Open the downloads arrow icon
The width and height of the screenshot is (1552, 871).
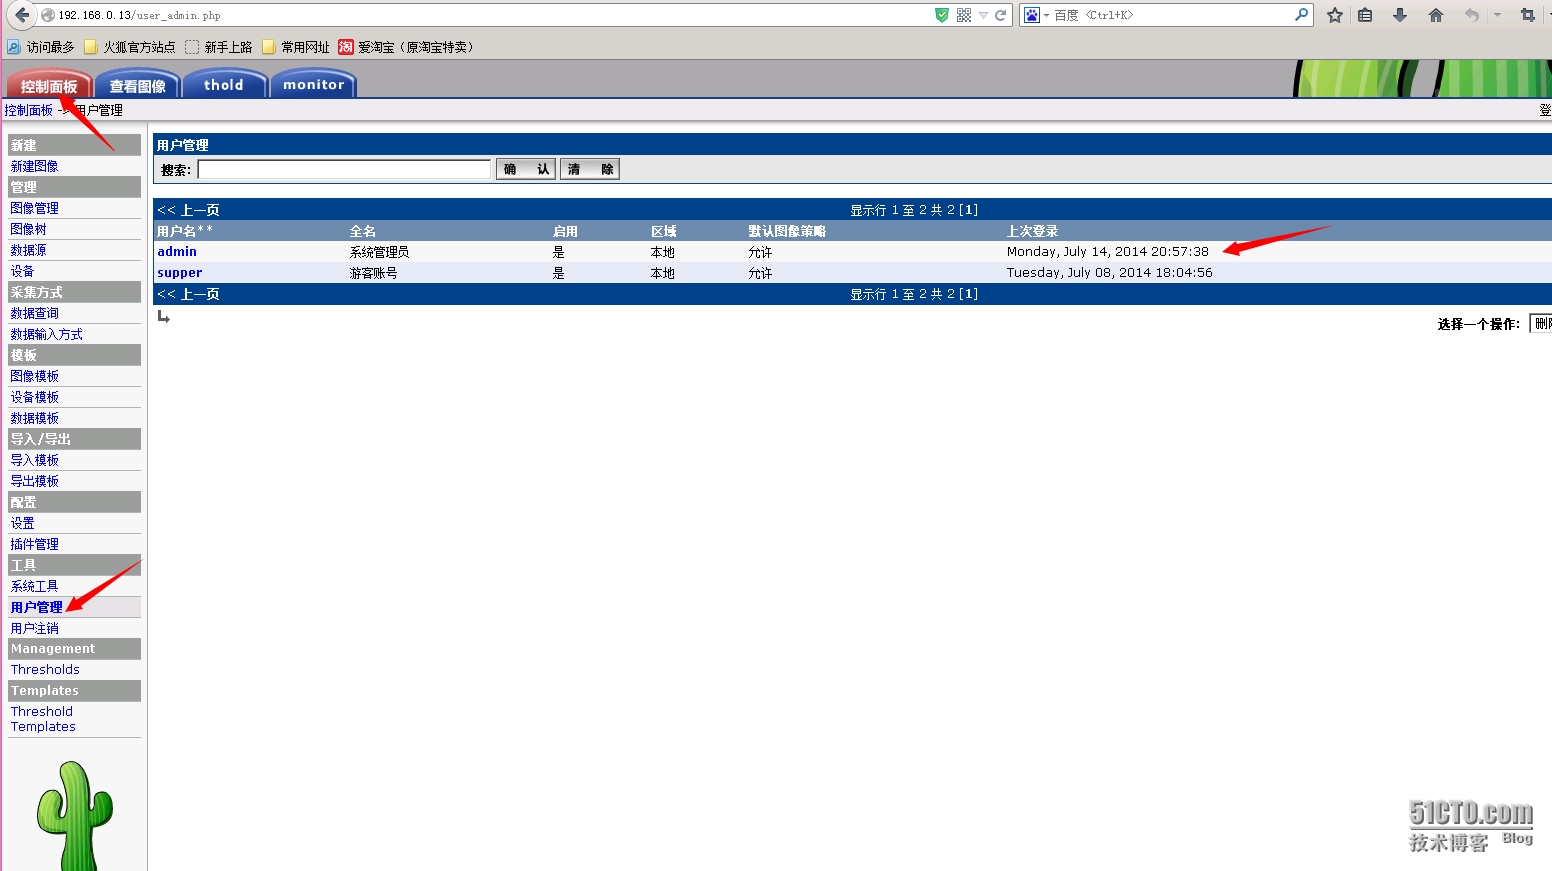1400,15
